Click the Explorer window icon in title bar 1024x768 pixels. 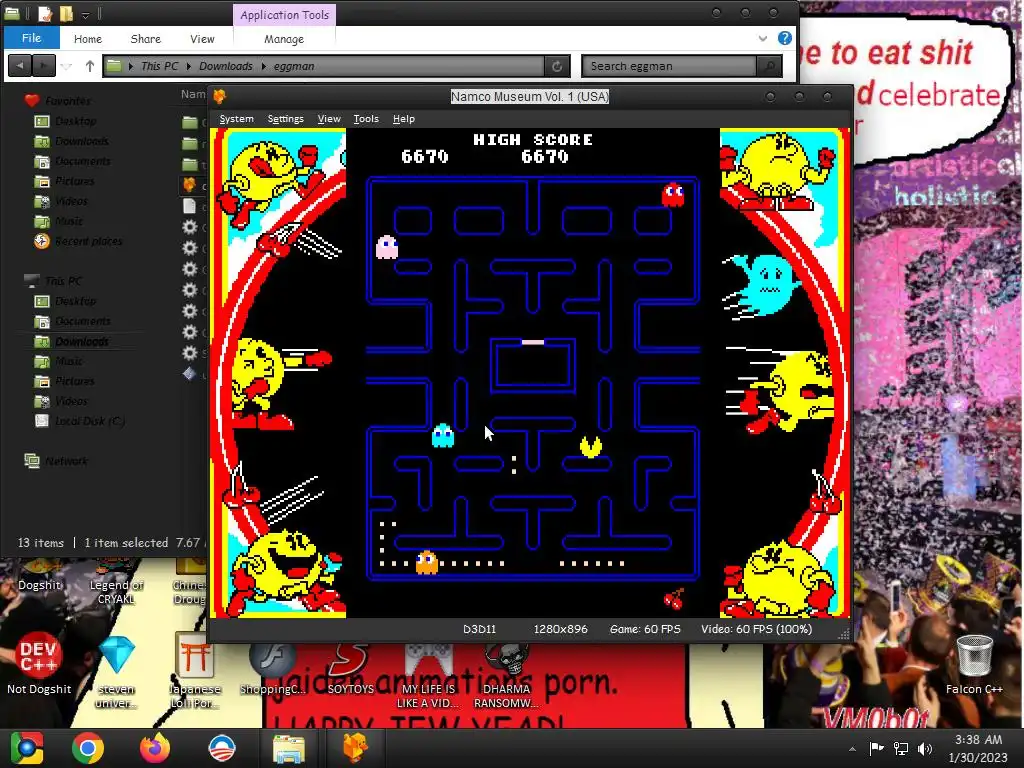pyautogui.click(x=12, y=13)
